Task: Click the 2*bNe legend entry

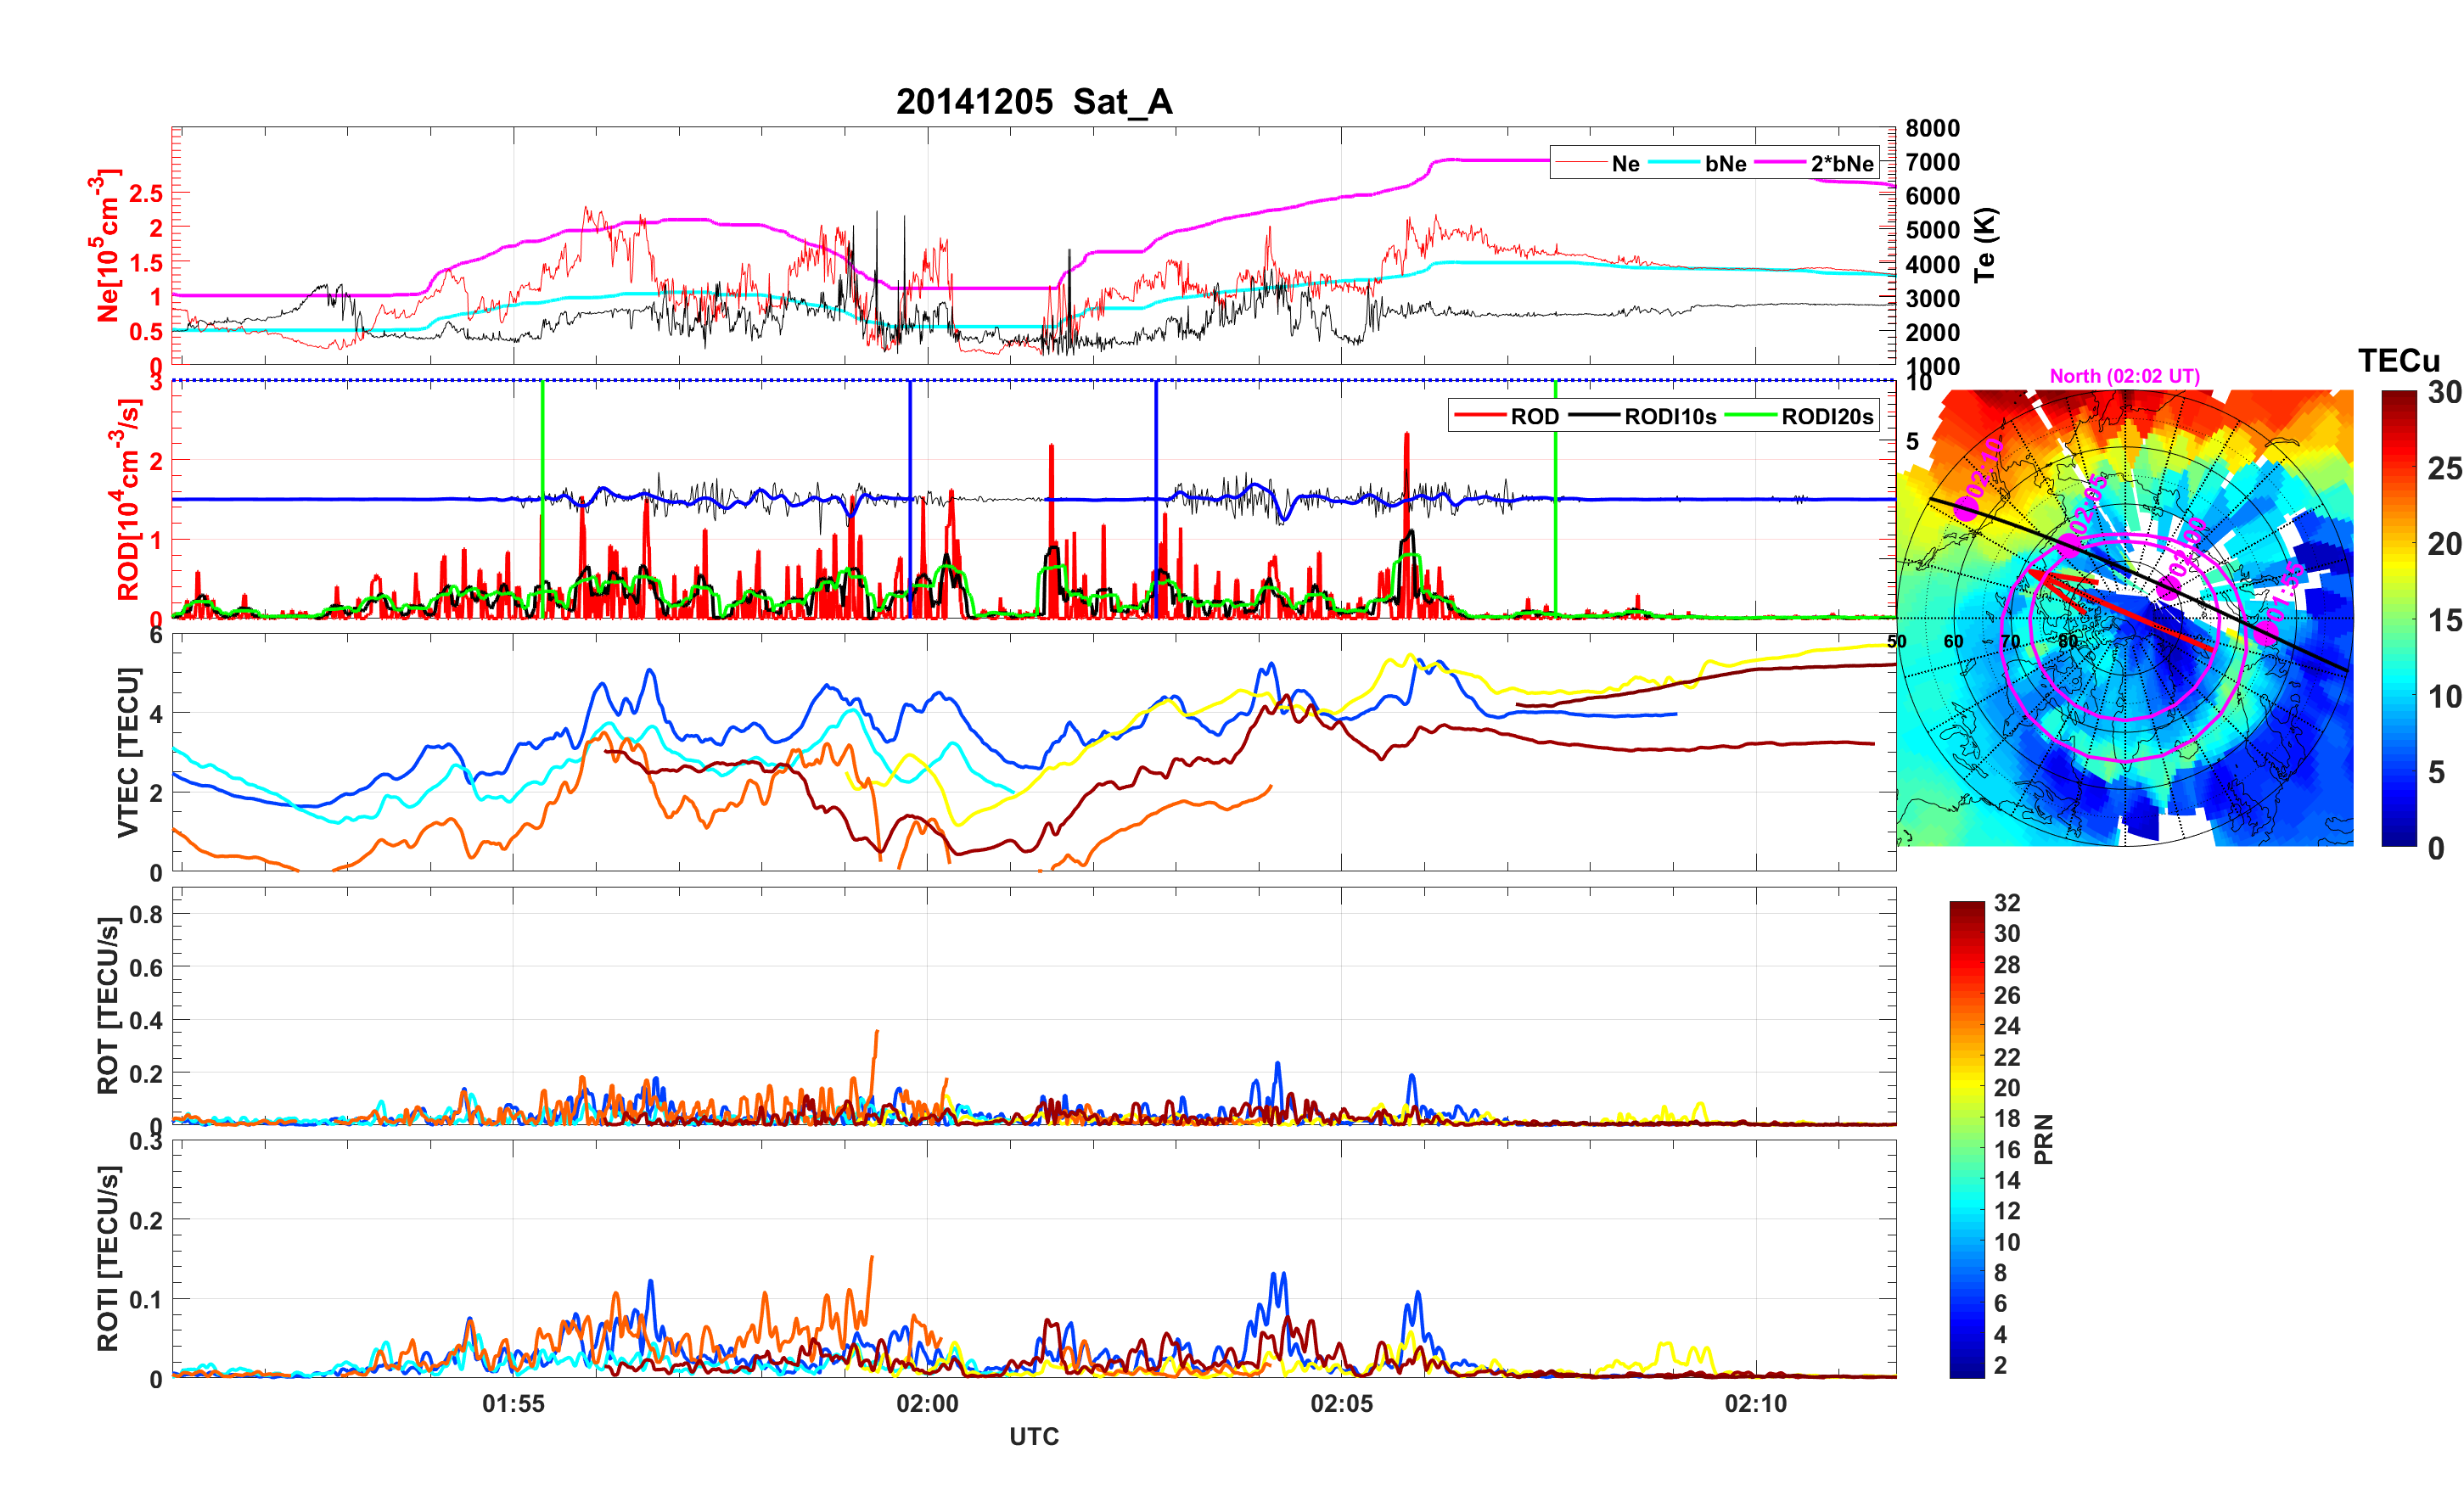Action: 1841,164
